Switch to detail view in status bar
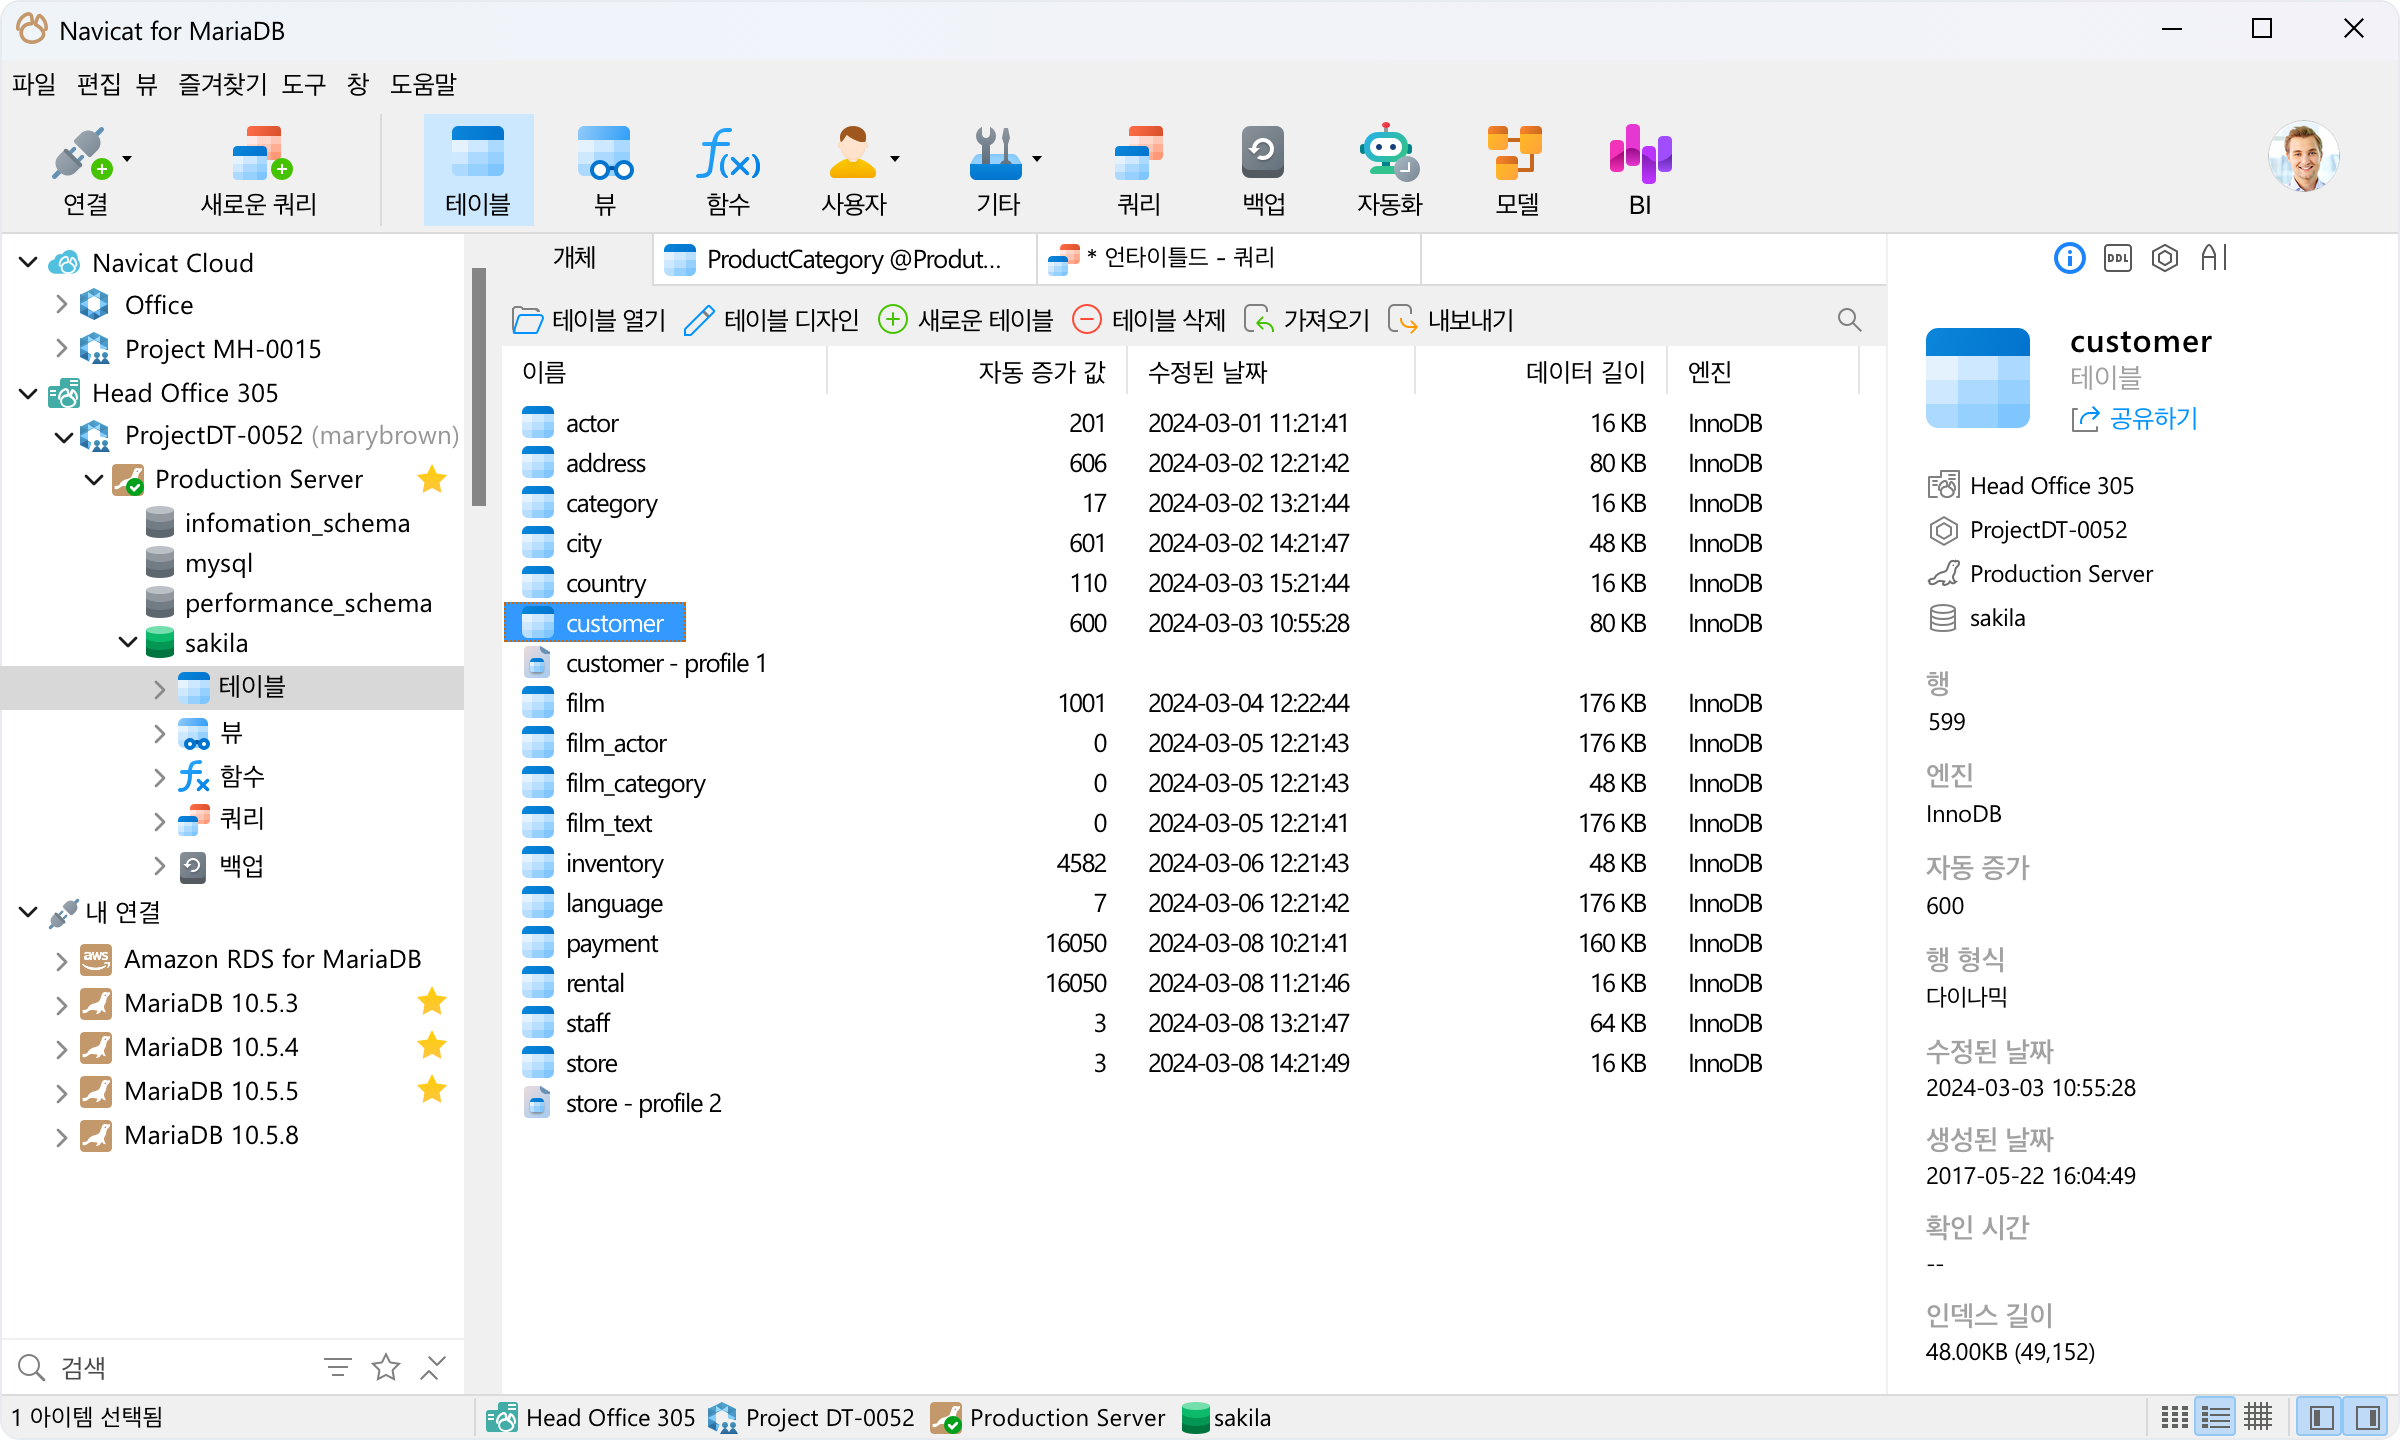Screen dimensions: 2400x1440 point(2258,1417)
